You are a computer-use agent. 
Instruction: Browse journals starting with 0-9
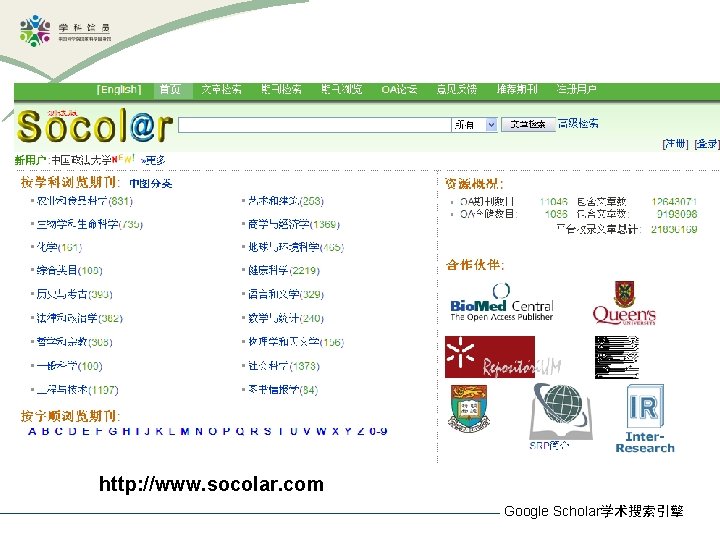pos(378,432)
